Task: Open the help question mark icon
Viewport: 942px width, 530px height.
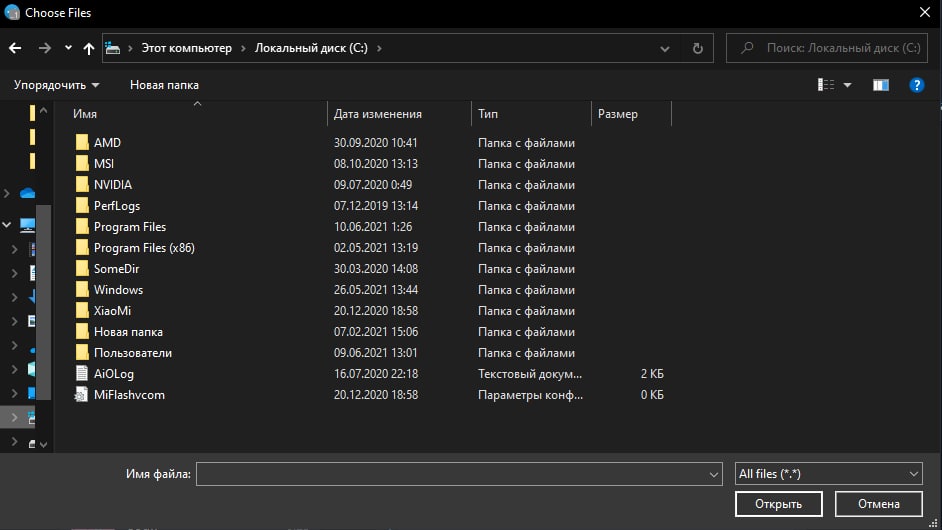Action: (917, 85)
